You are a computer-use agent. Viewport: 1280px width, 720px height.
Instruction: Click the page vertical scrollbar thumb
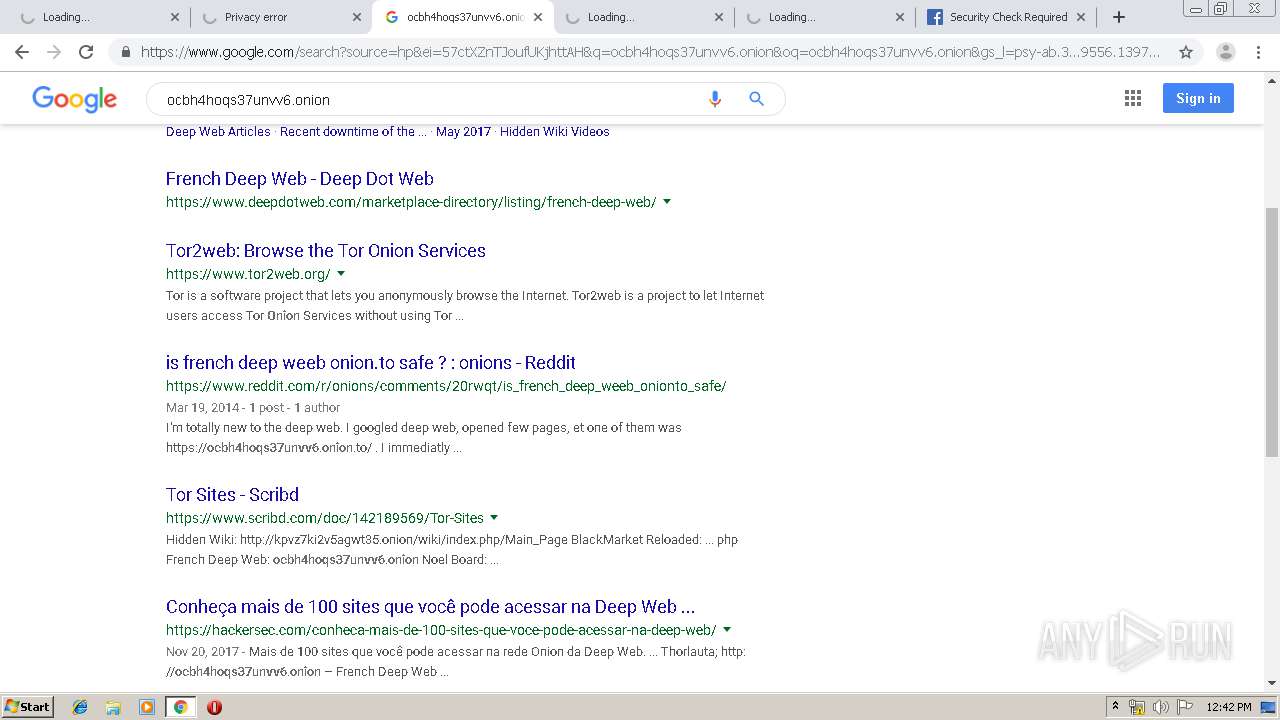click(1272, 330)
